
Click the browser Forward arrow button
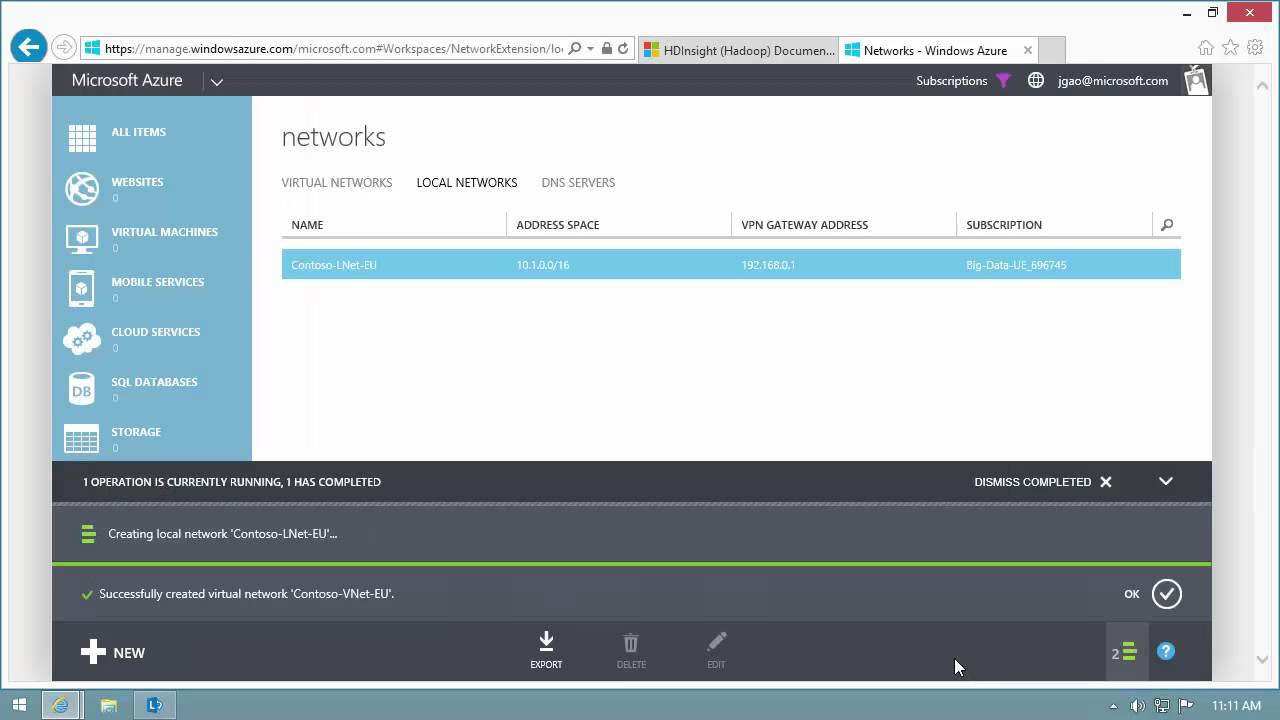pyautogui.click(x=63, y=47)
